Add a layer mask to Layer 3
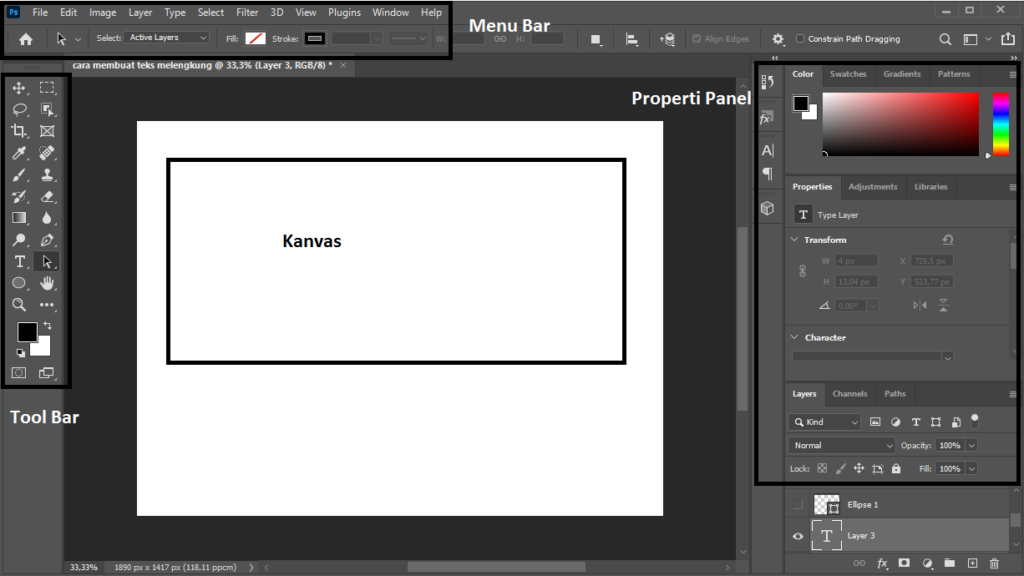The image size is (1024, 576). click(904, 563)
